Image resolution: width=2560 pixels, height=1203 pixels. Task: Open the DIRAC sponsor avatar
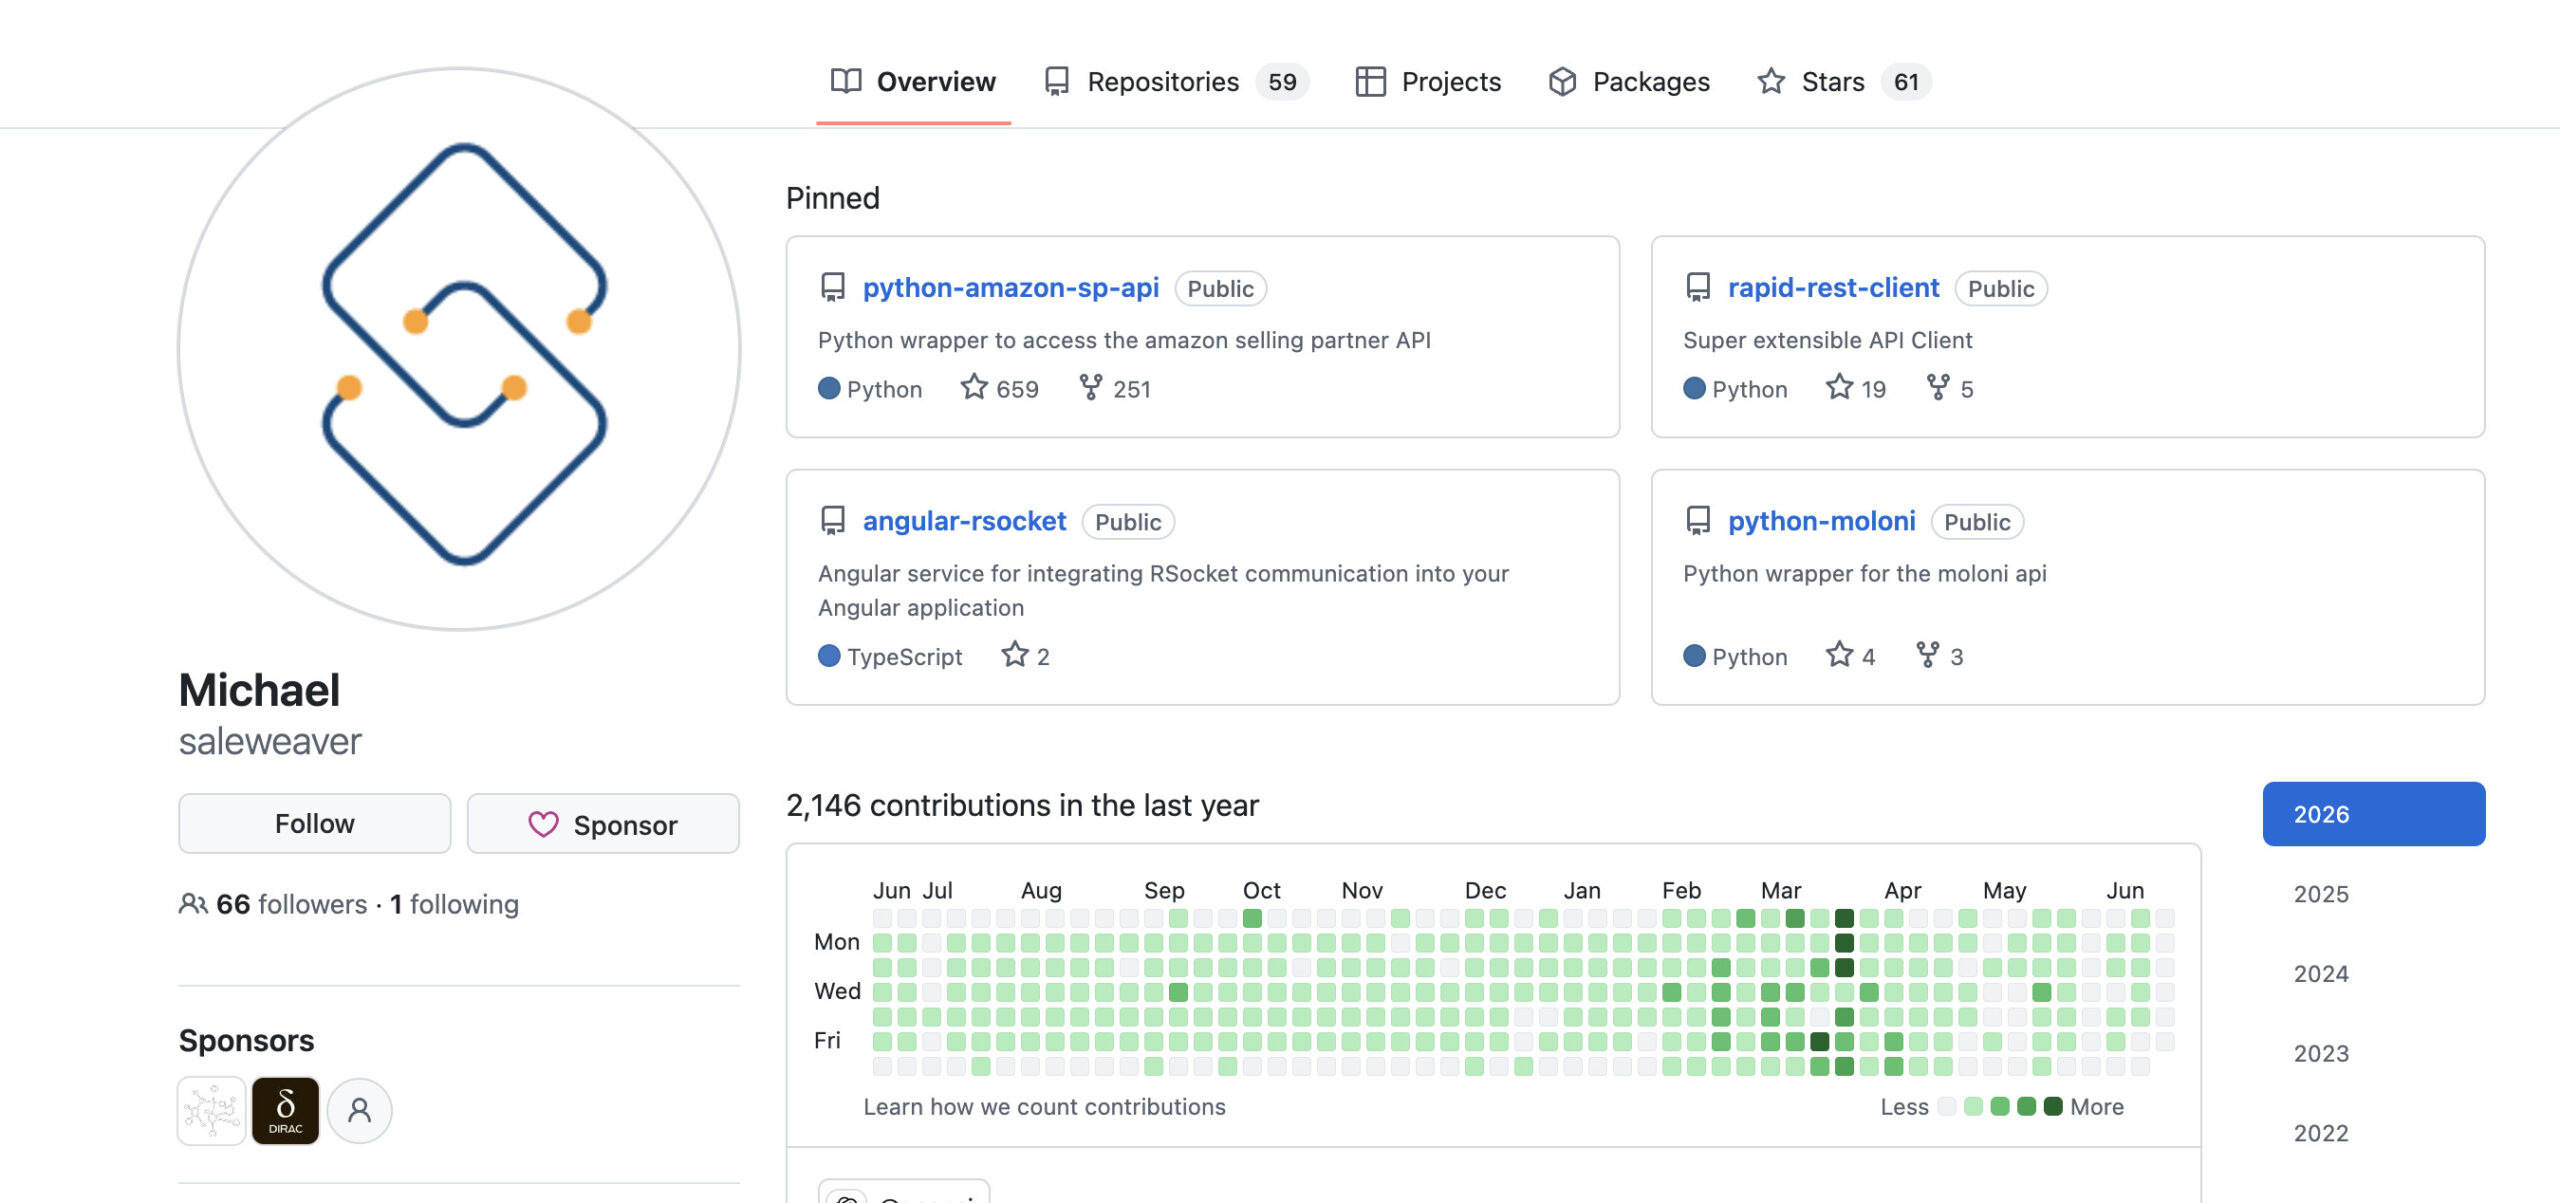[285, 1110]
